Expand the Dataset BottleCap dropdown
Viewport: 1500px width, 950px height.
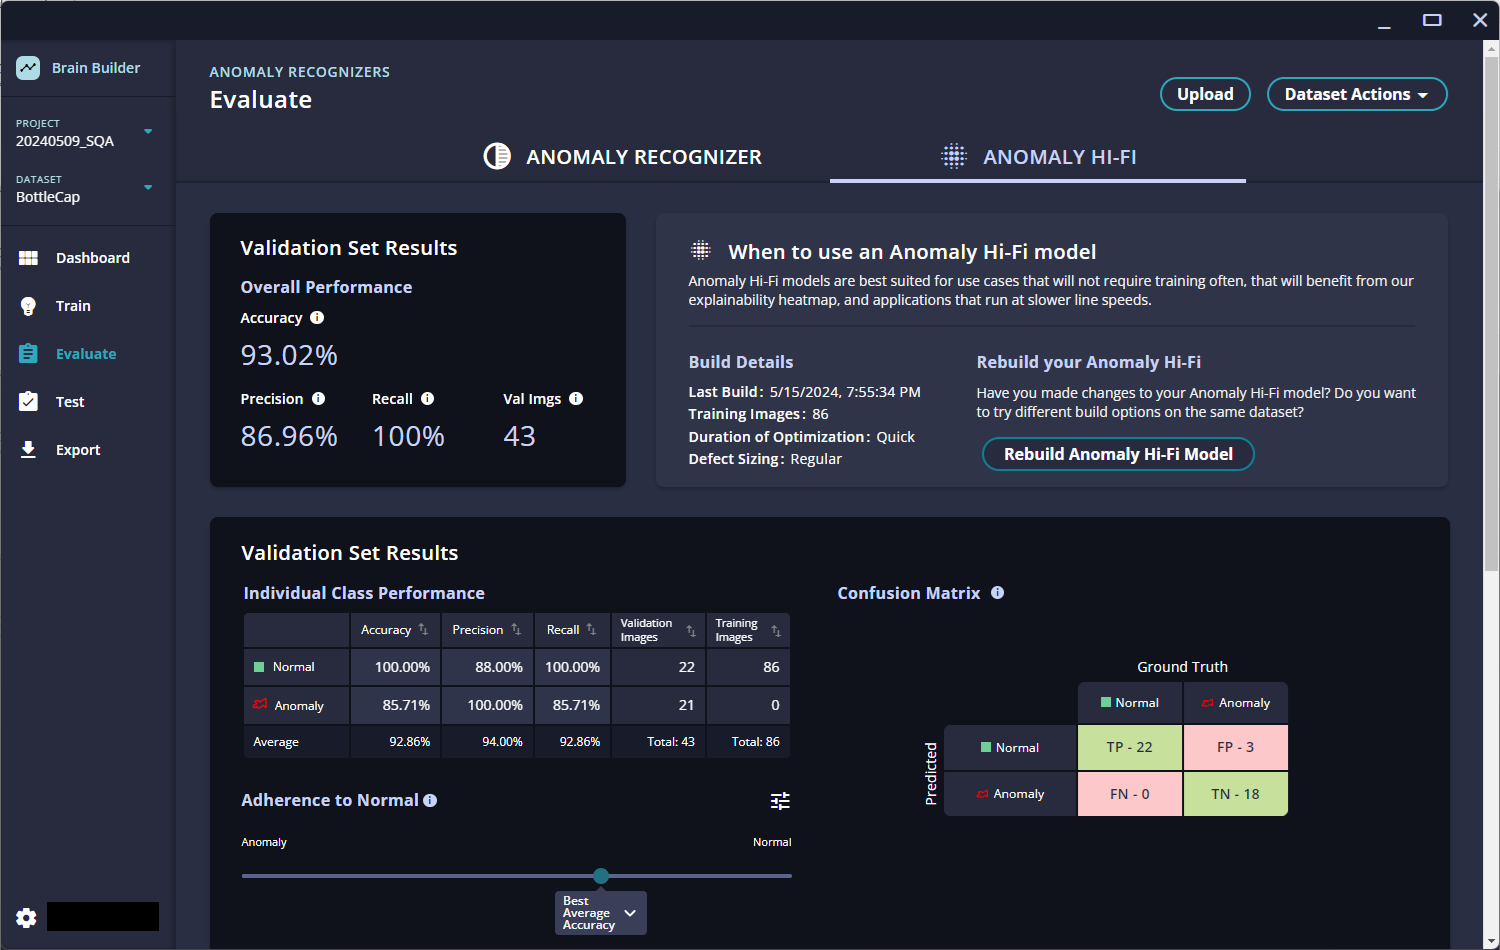point(148,188)
